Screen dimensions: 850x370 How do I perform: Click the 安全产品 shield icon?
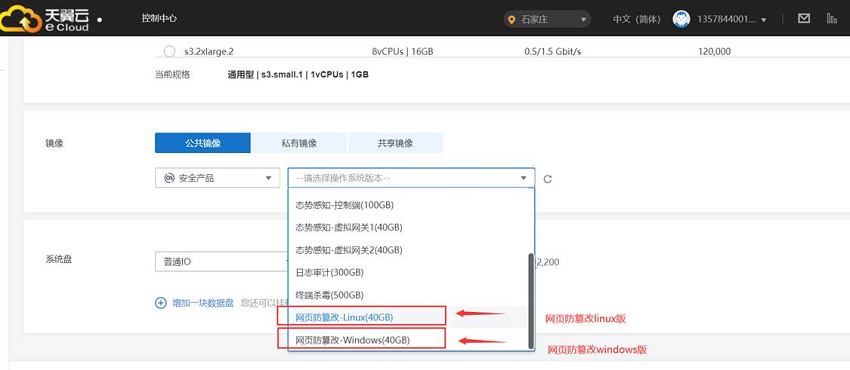click(x=170, y=178)
